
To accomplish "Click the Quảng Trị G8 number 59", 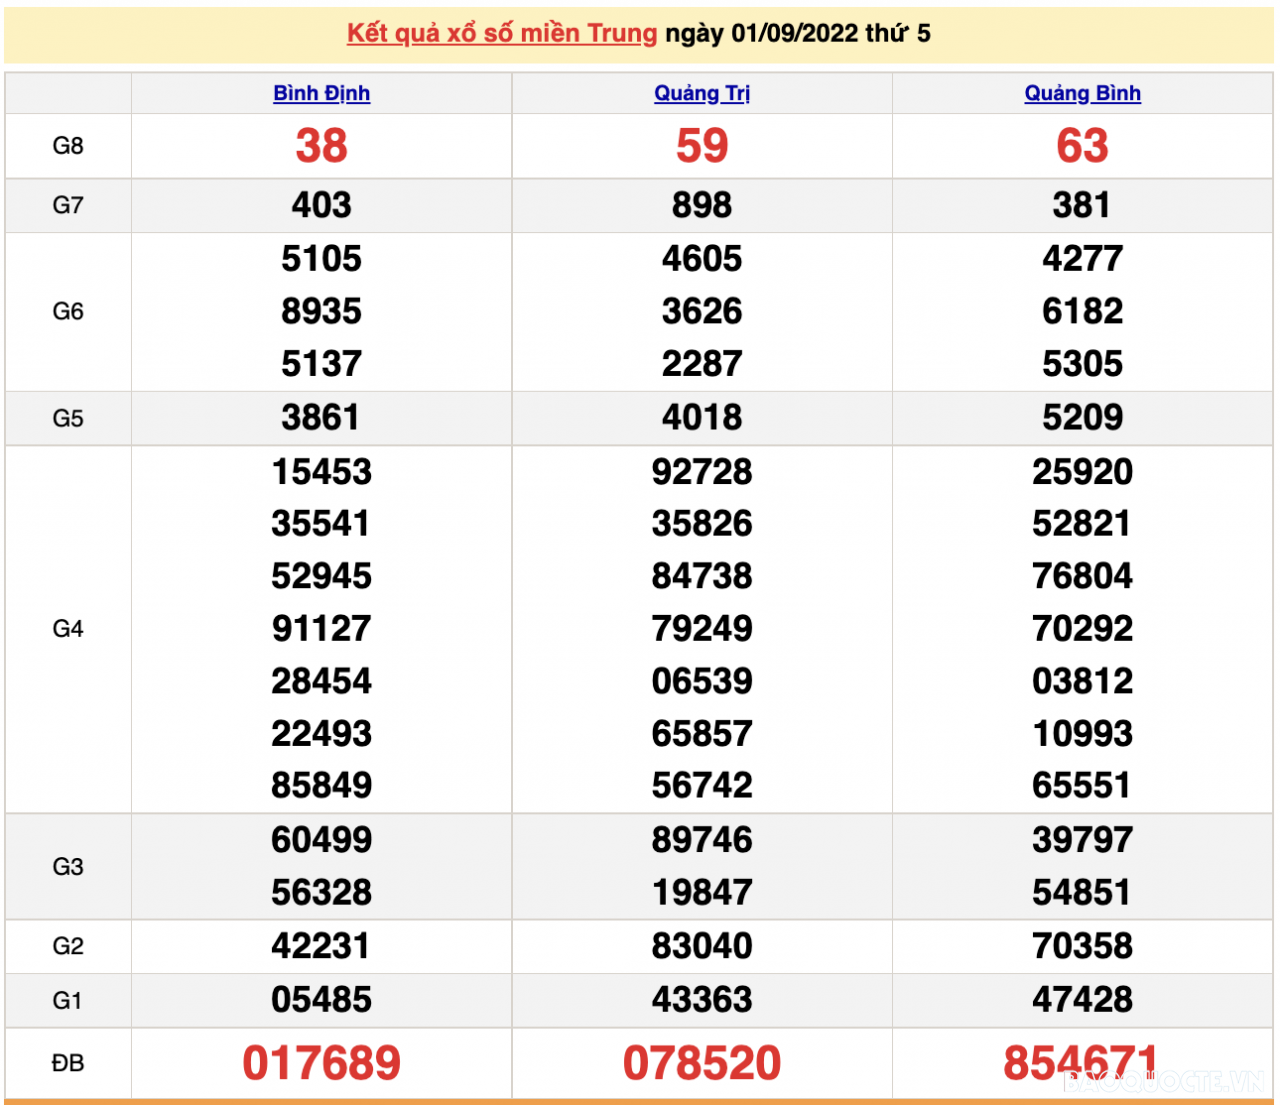I will point(703,146).
